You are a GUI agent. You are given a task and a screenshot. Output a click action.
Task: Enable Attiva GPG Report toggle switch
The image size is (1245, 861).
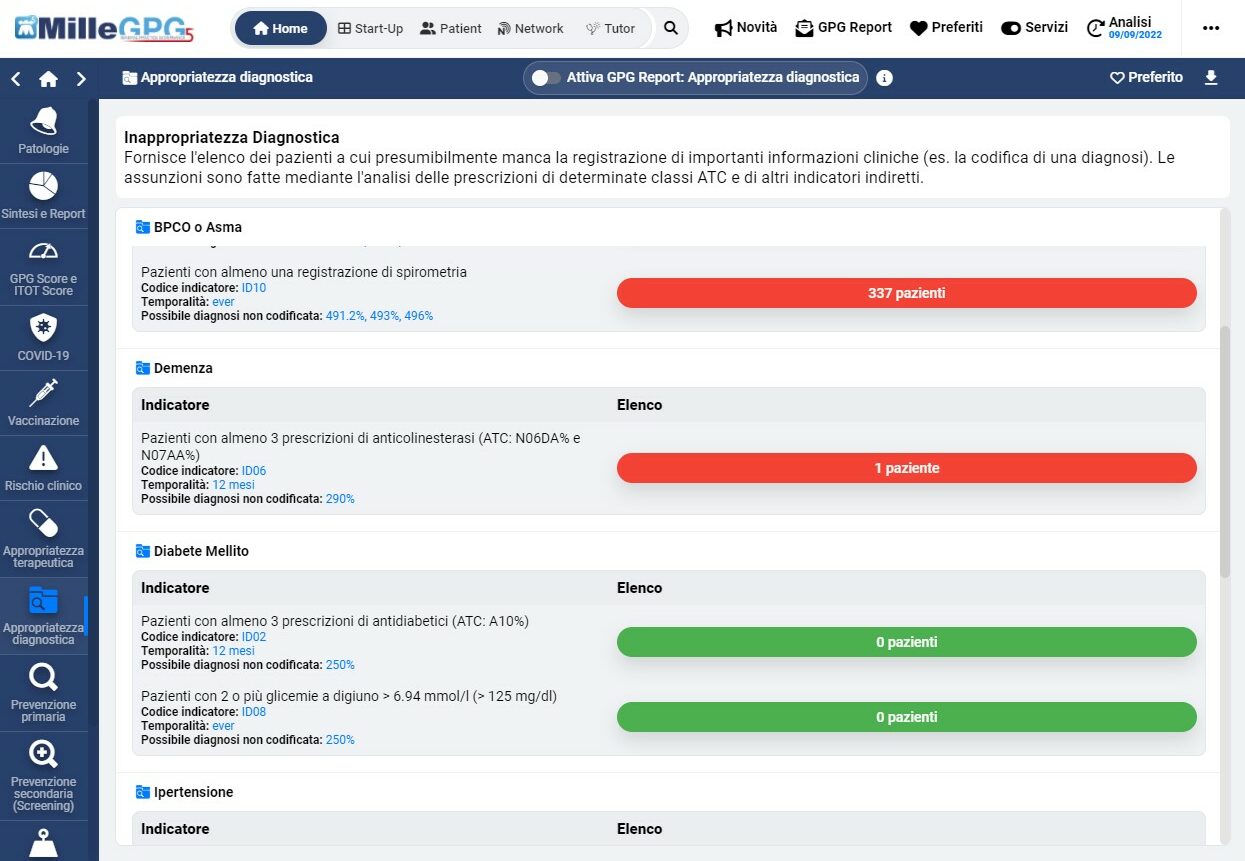[546, 78]
